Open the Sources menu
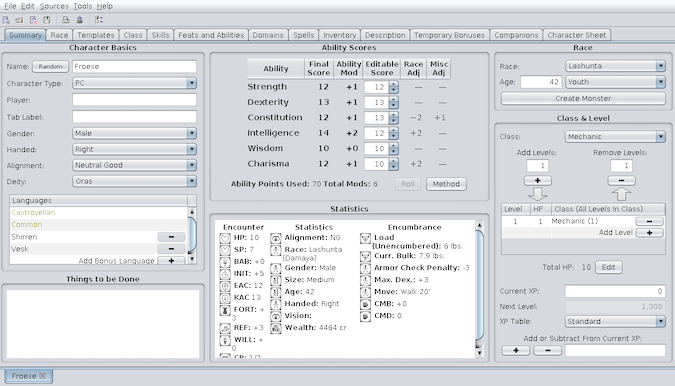Screen dimensions: 675x386 (x=54, y=6)
